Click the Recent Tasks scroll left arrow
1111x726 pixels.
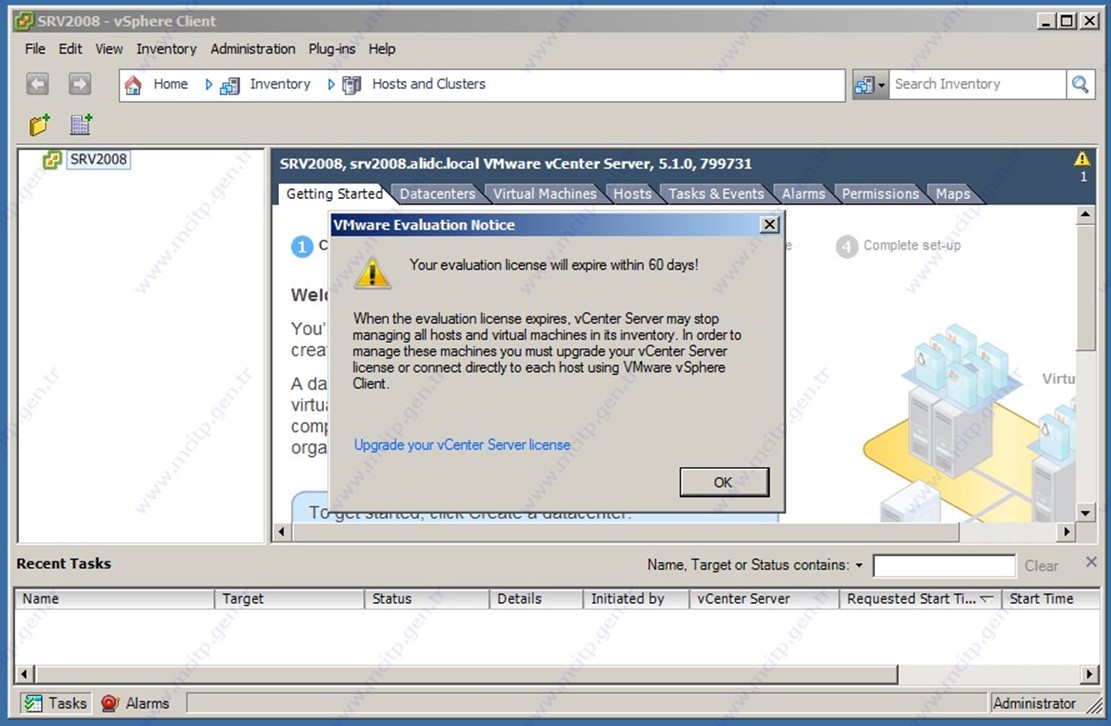click(x=25, y=674)
